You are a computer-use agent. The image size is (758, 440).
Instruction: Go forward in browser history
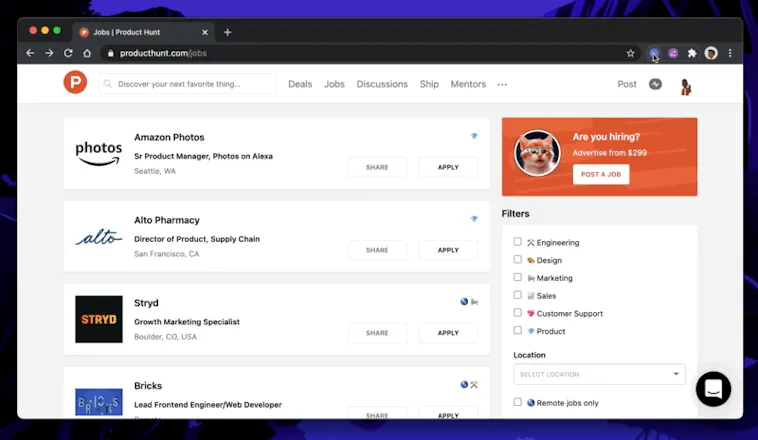click(49, 53)
